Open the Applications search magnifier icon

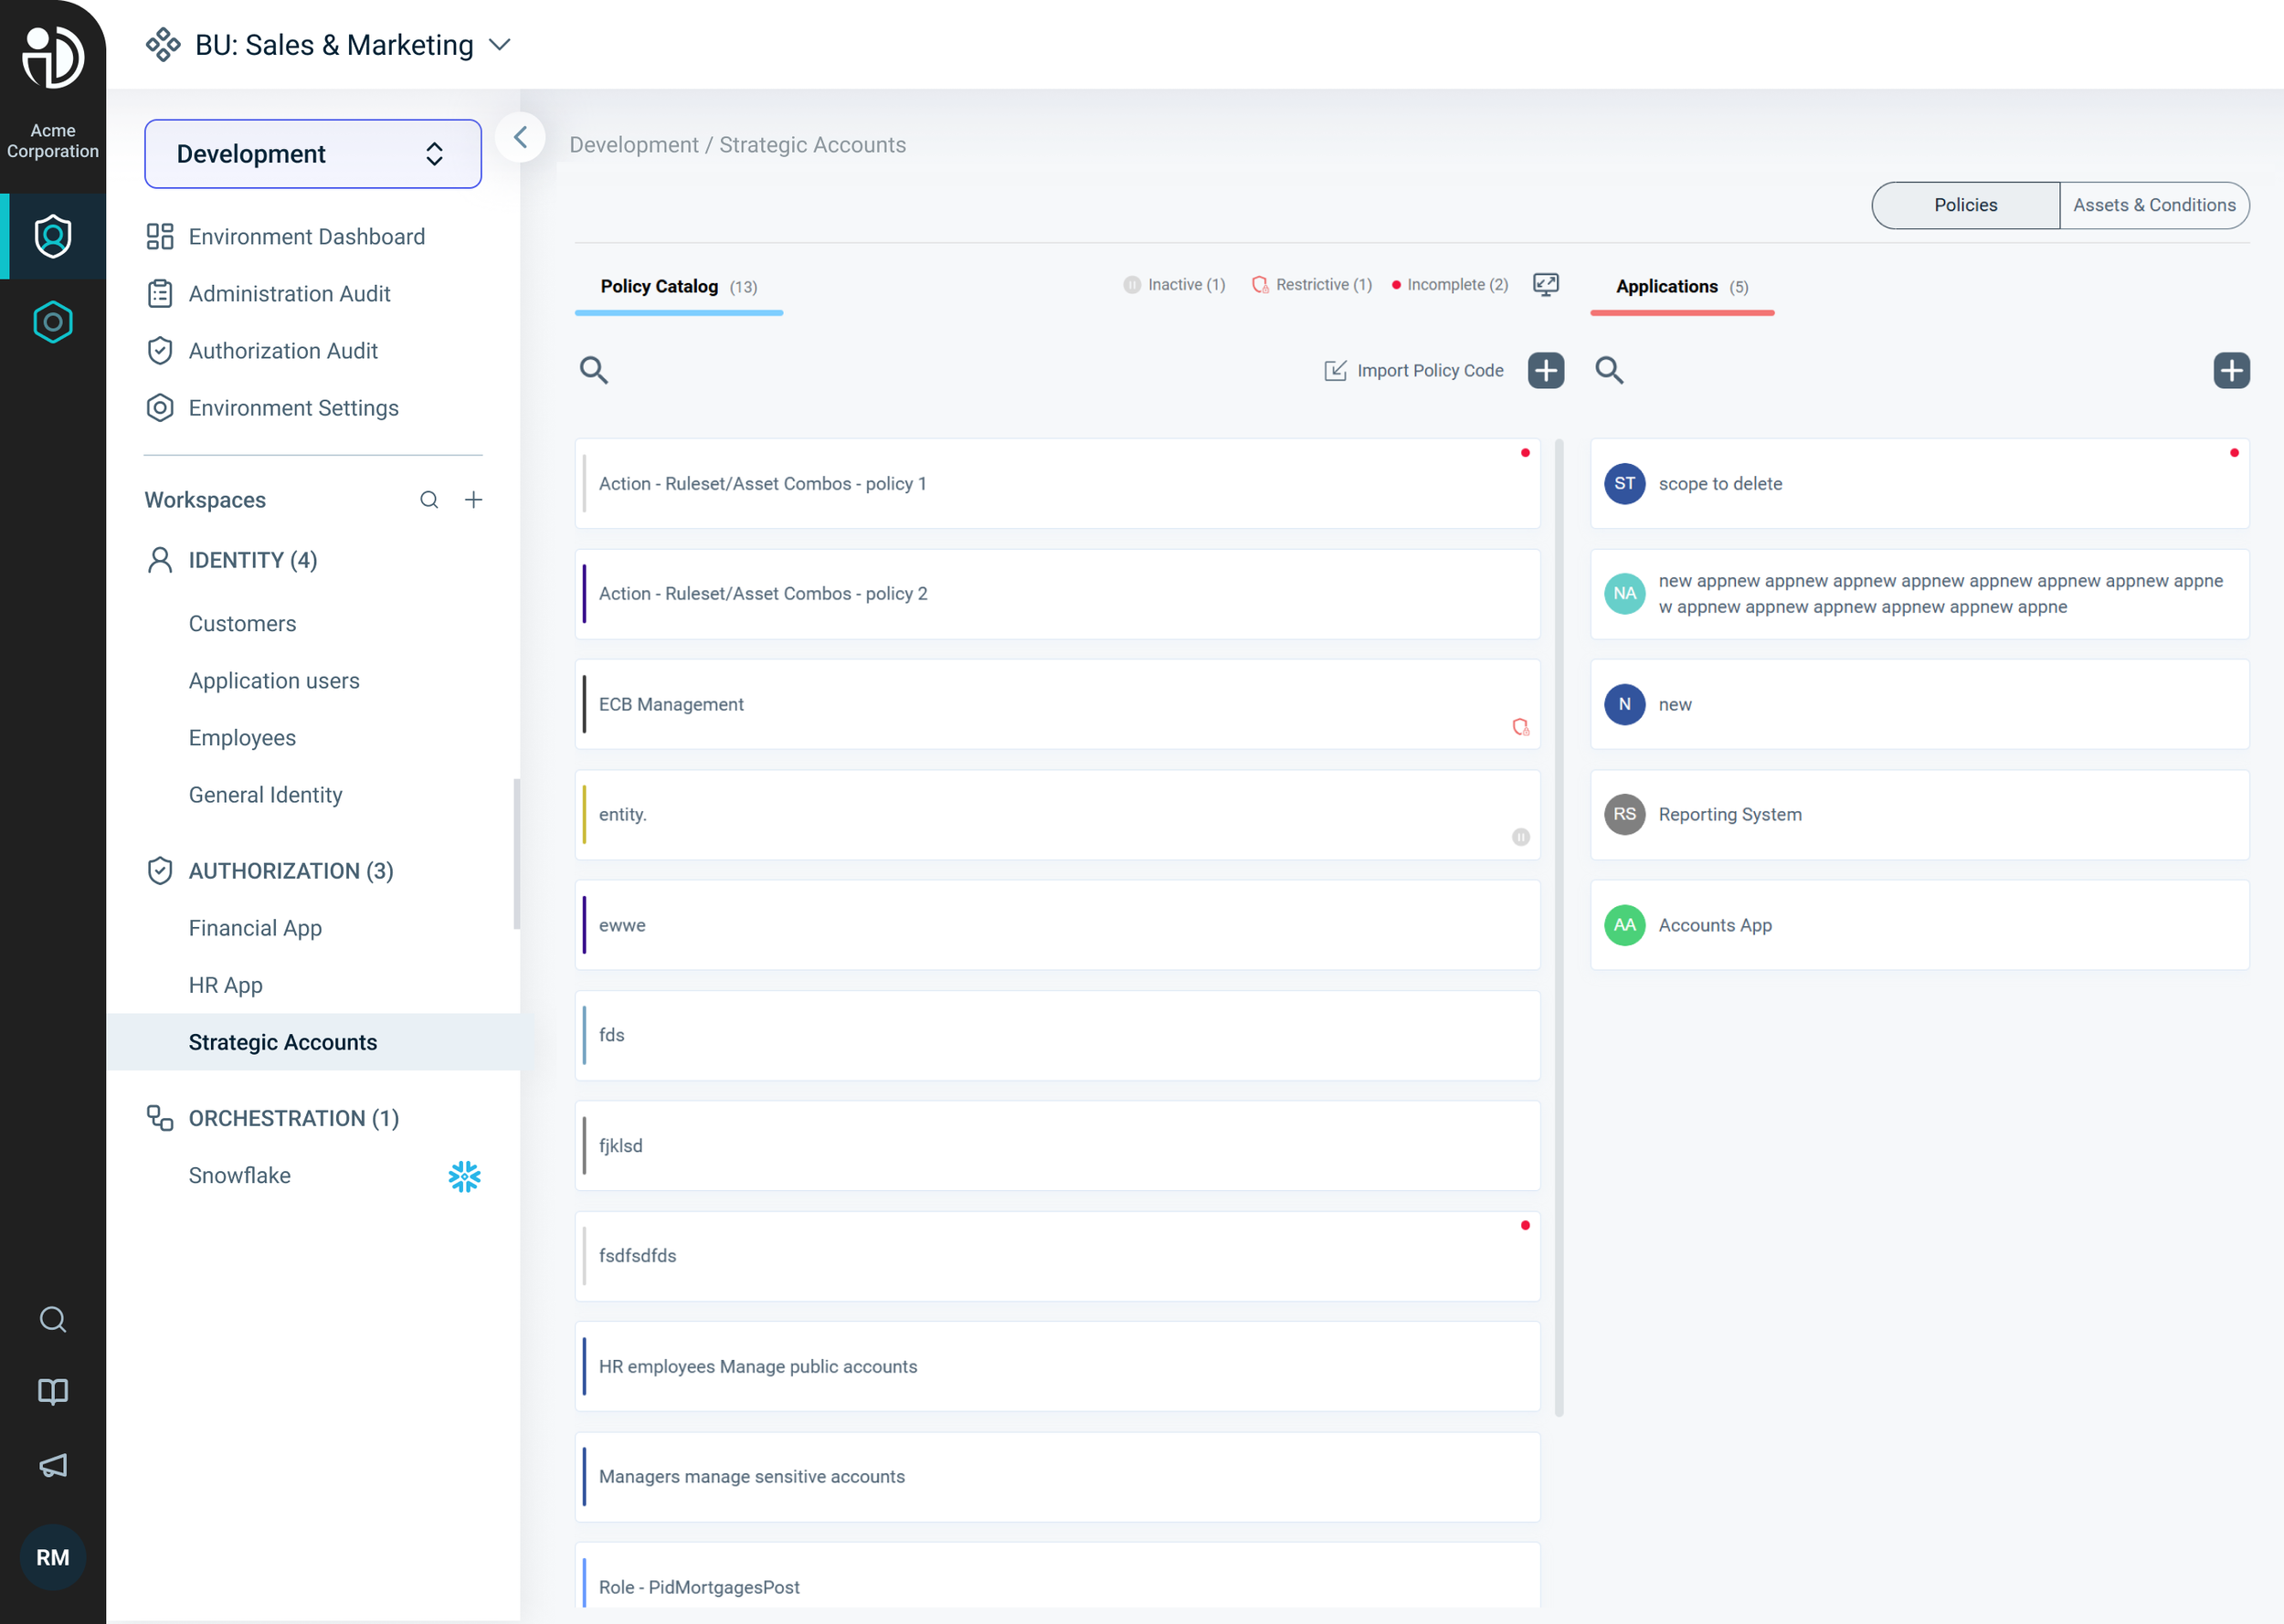tap(1609, 370)
